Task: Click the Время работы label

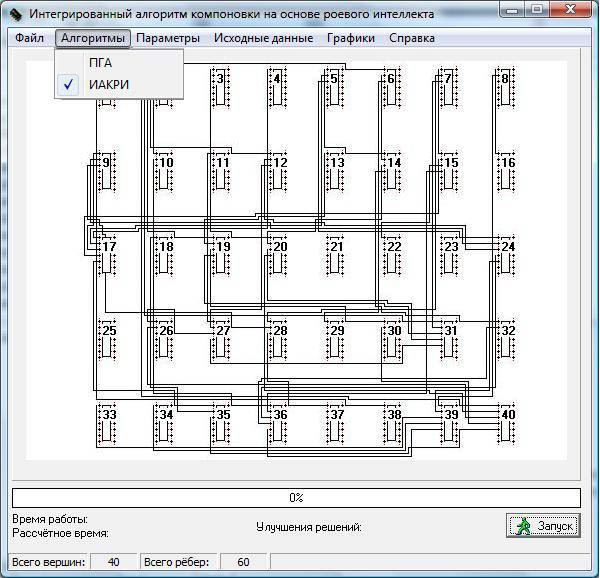Action: click(50, 519)
